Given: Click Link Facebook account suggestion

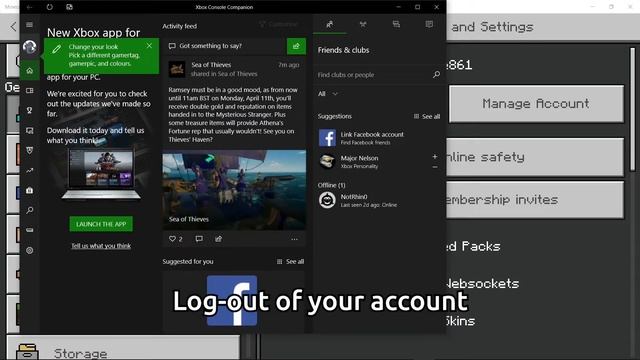Looking at the screenshot, I should pos(378,138).
